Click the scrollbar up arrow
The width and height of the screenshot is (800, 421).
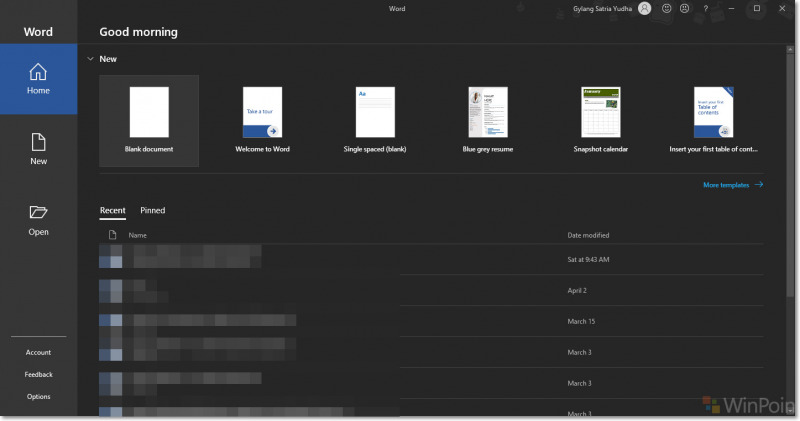pos(790,49)
